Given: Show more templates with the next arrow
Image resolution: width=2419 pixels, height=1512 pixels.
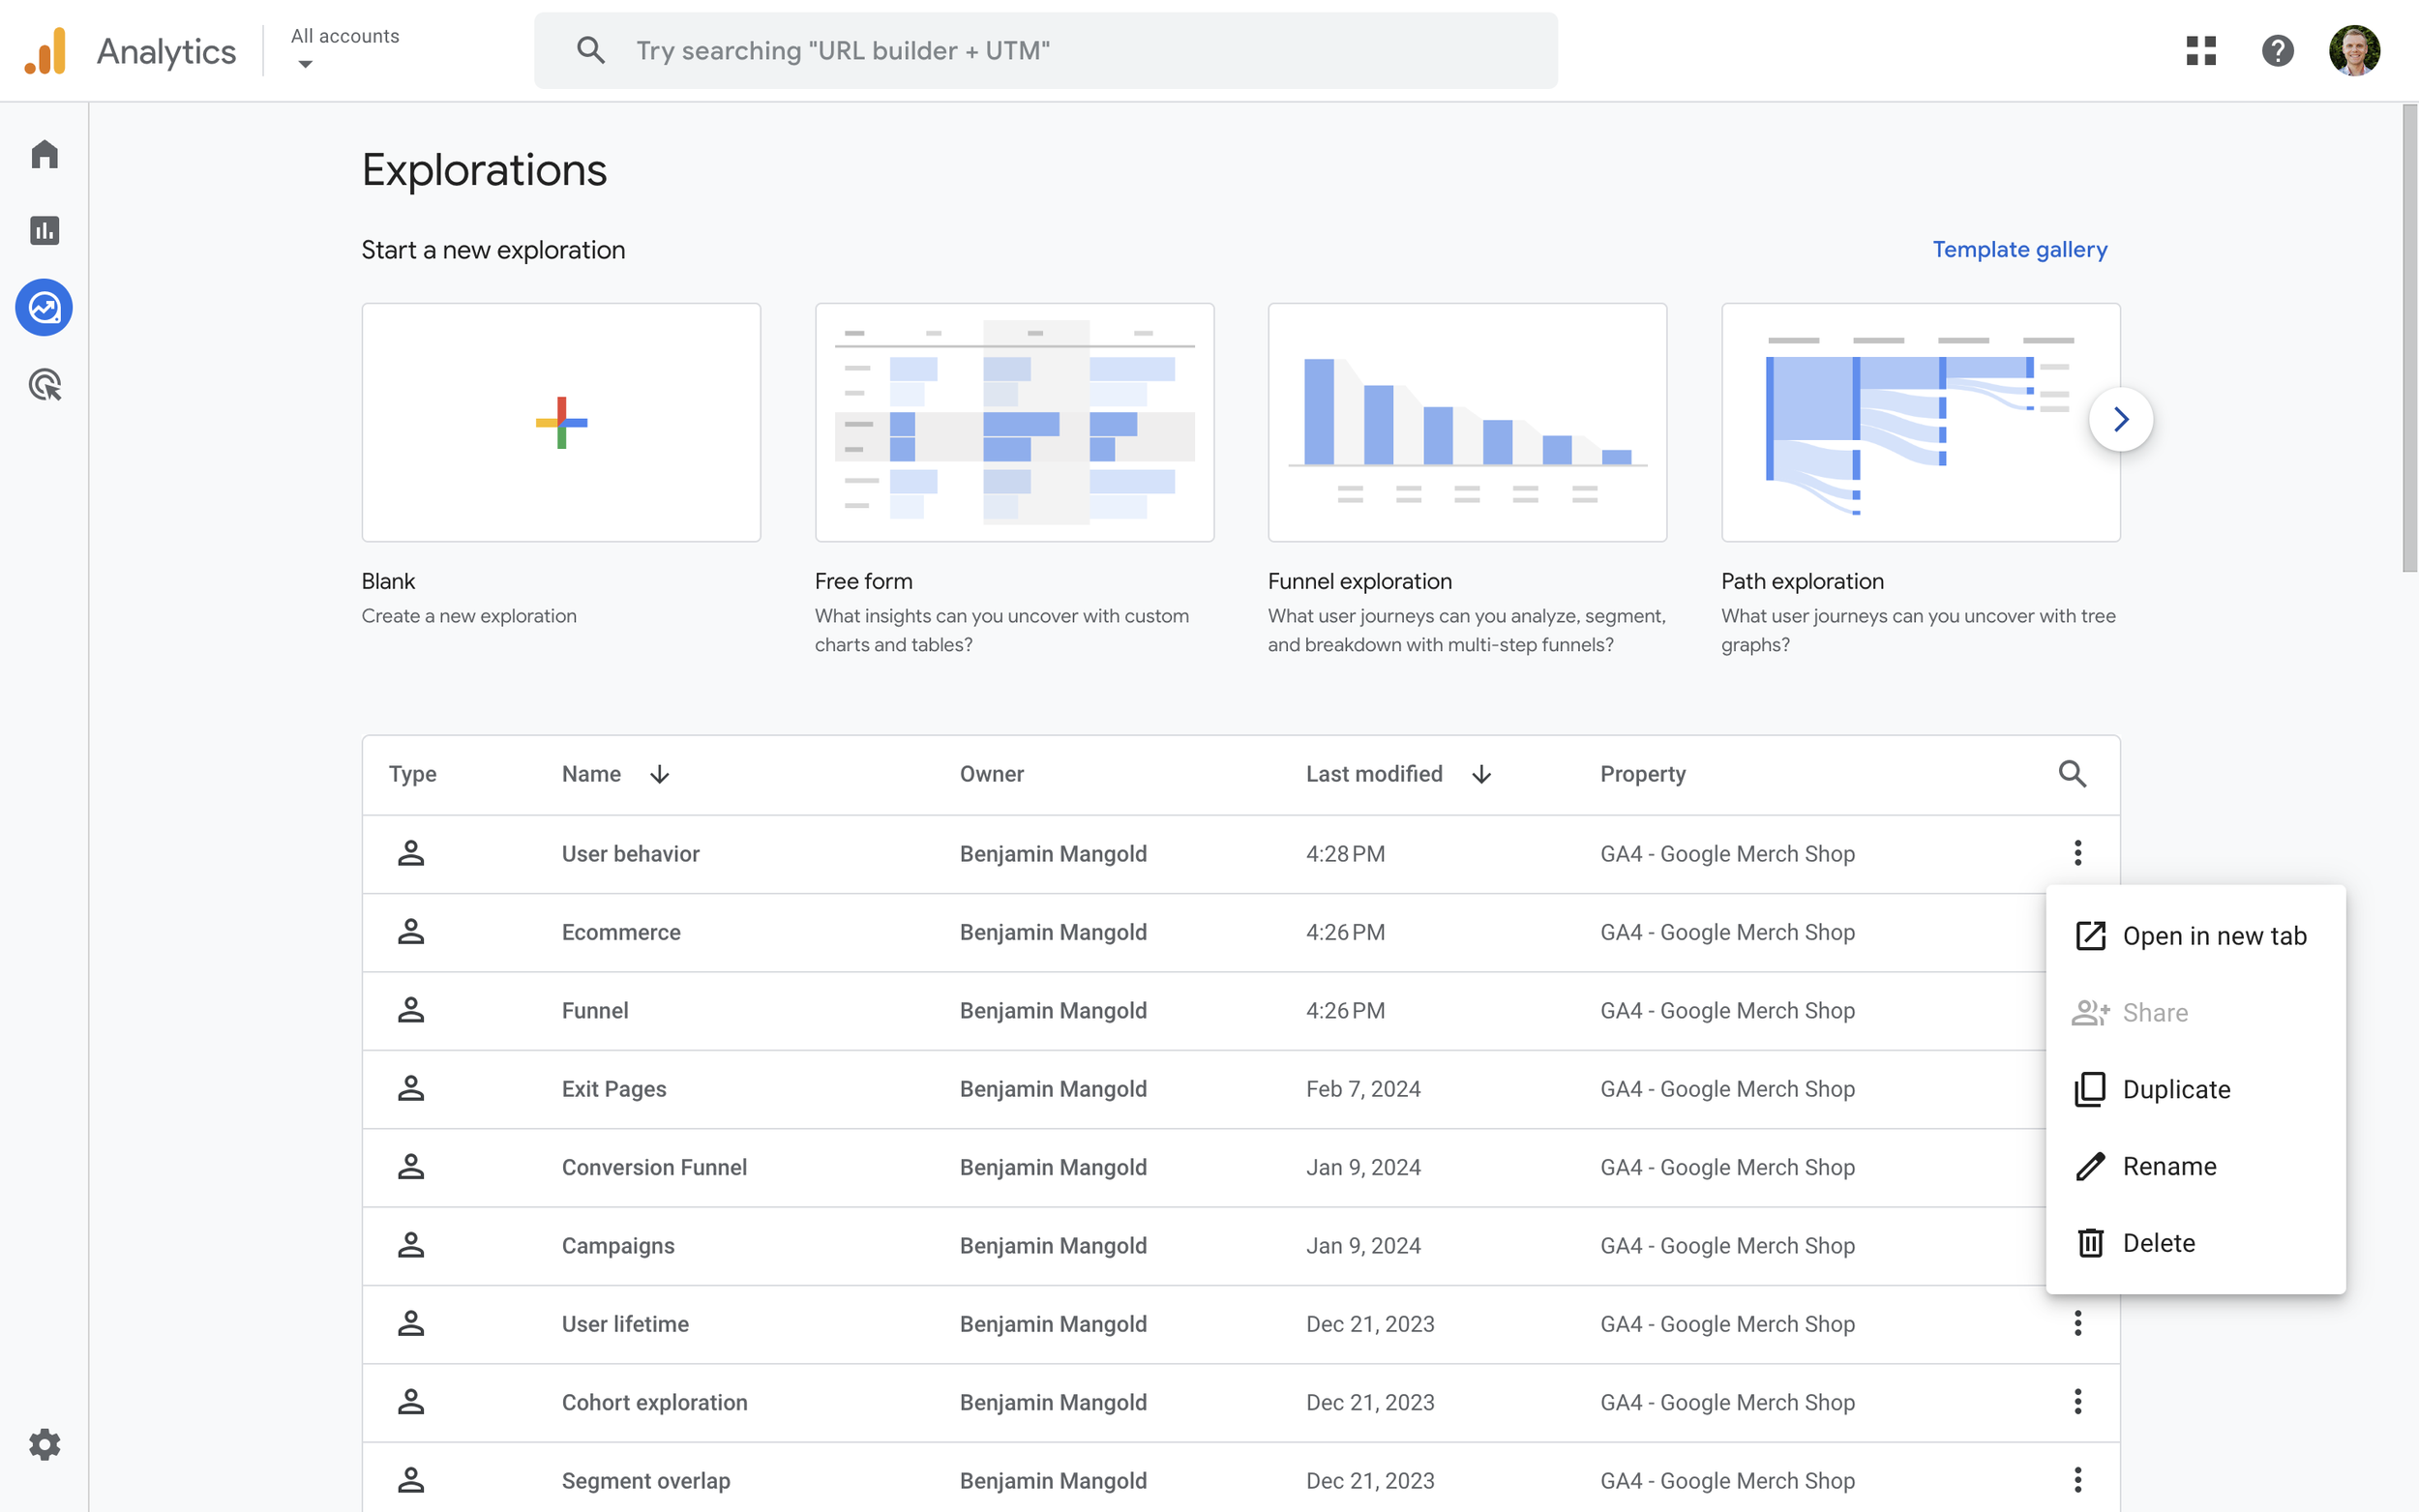Looking at the screenshot, I should pos(2120,419).
